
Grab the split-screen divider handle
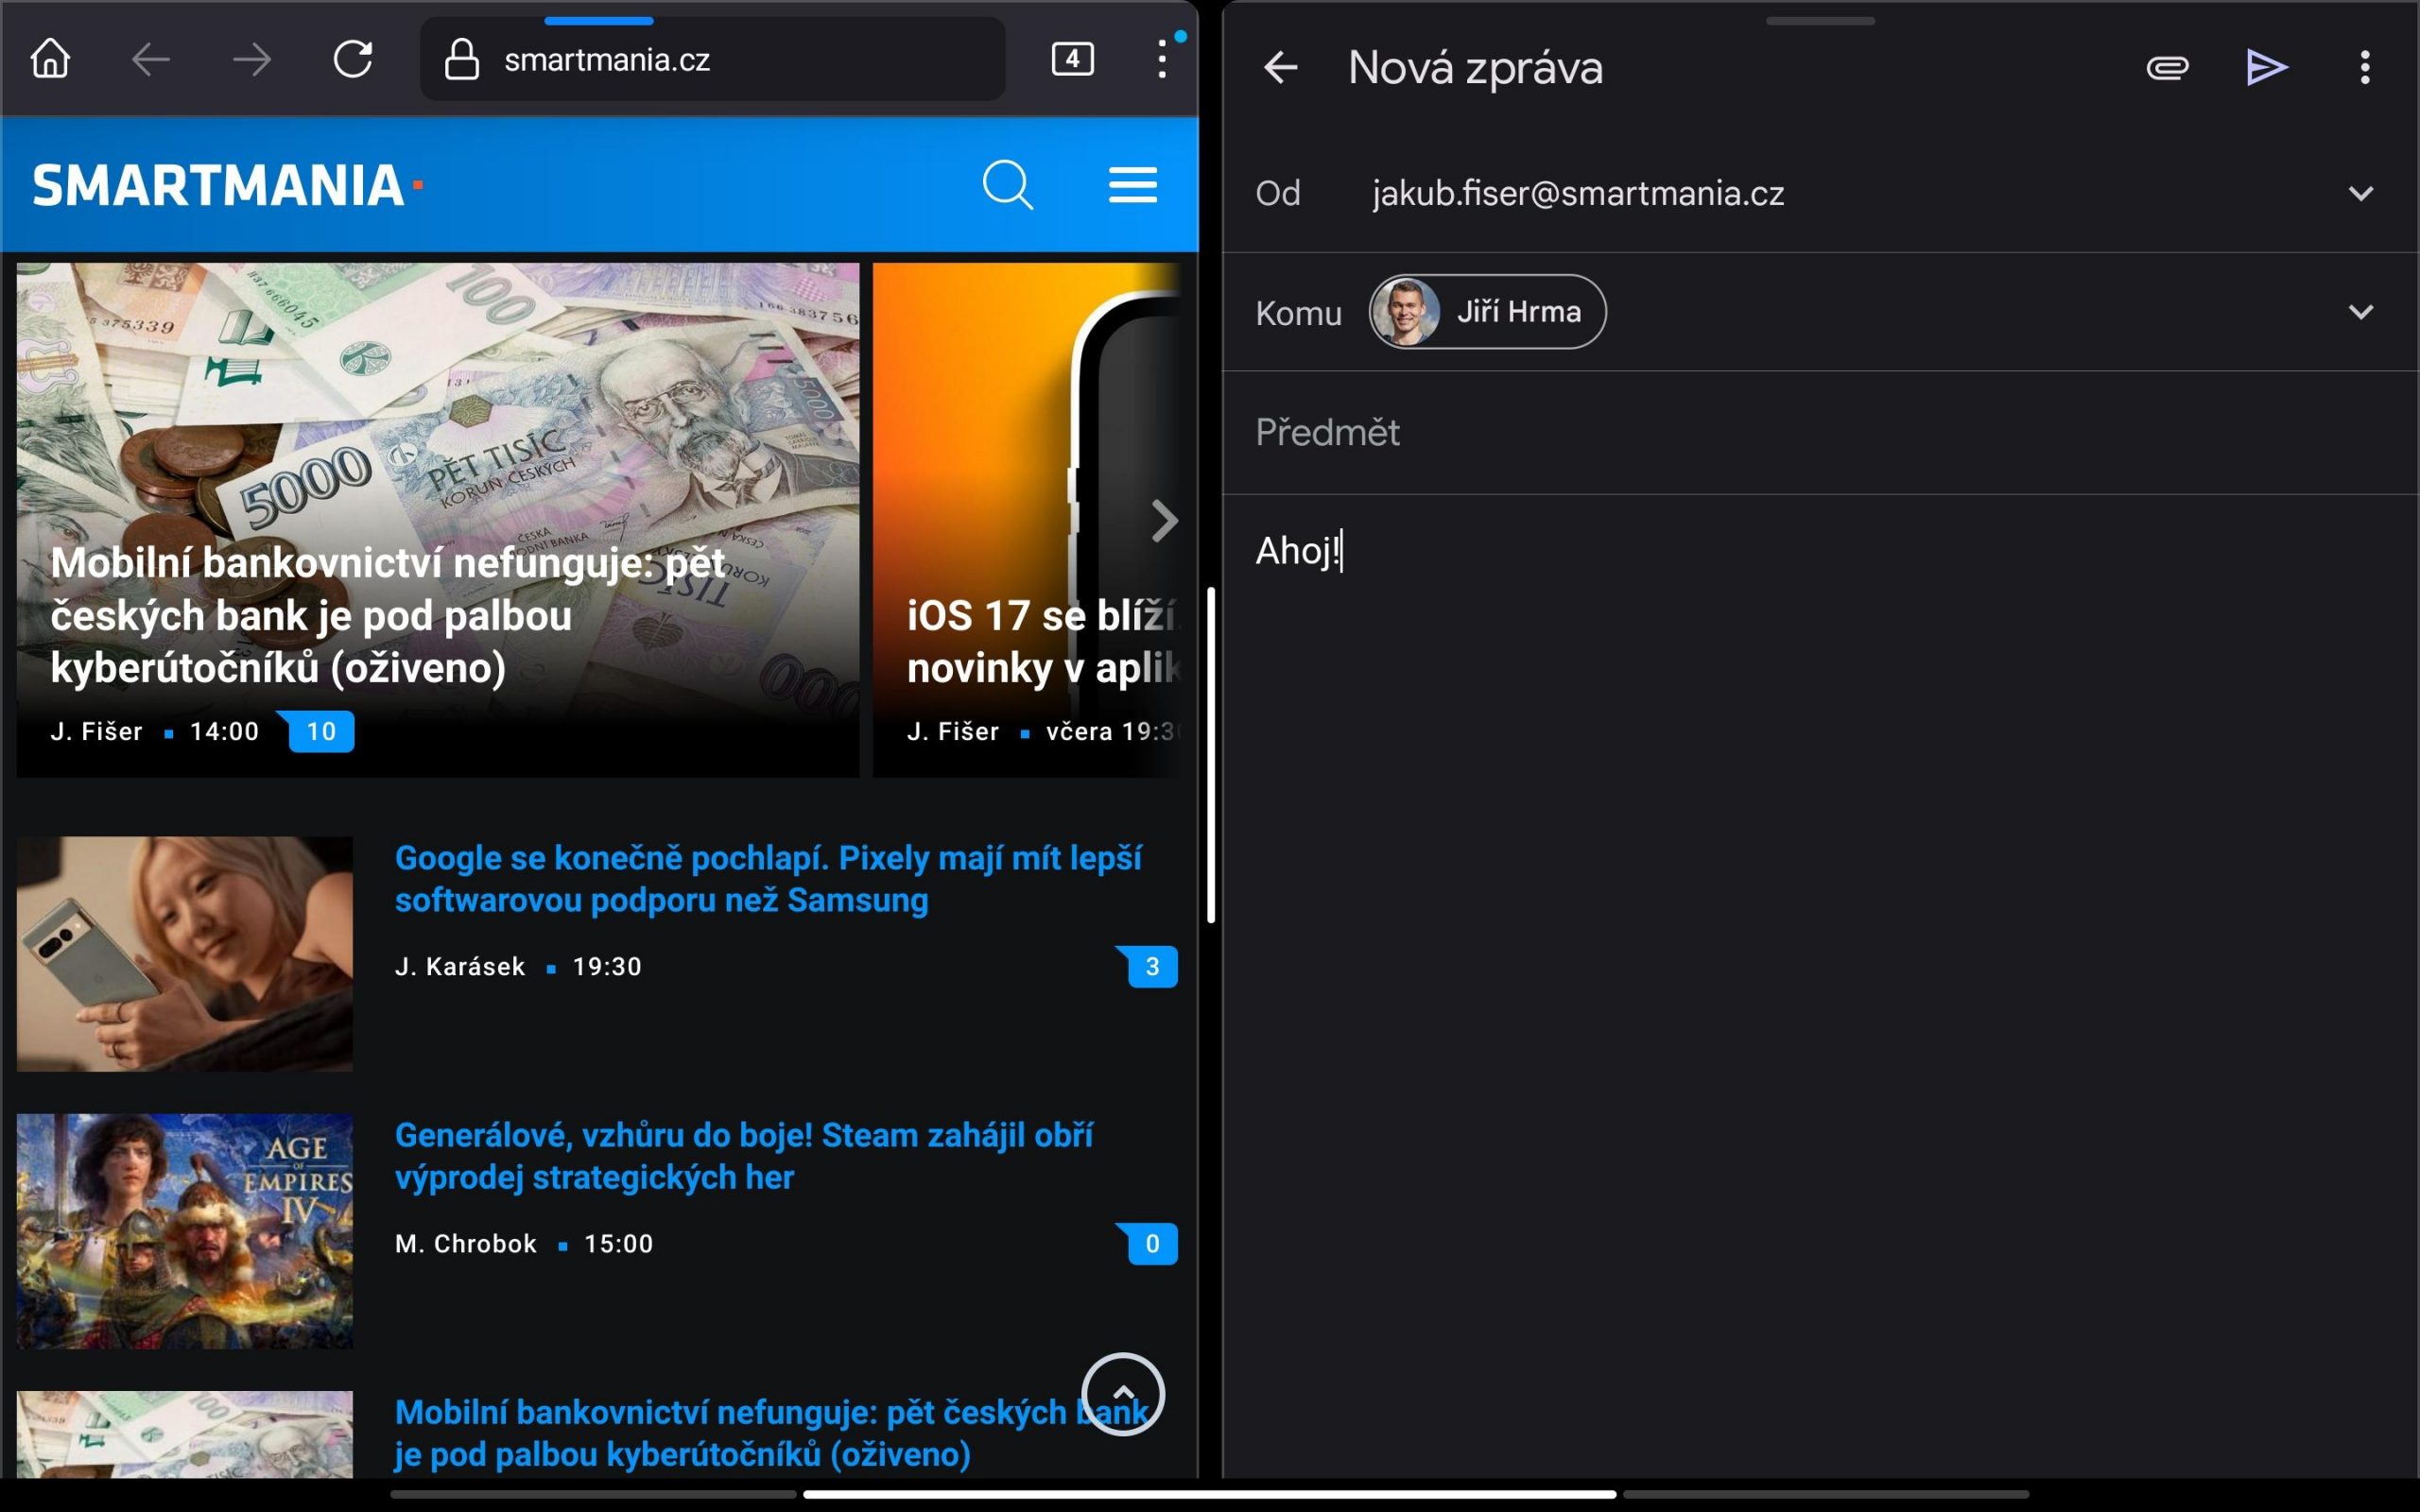pos(1210,755)
